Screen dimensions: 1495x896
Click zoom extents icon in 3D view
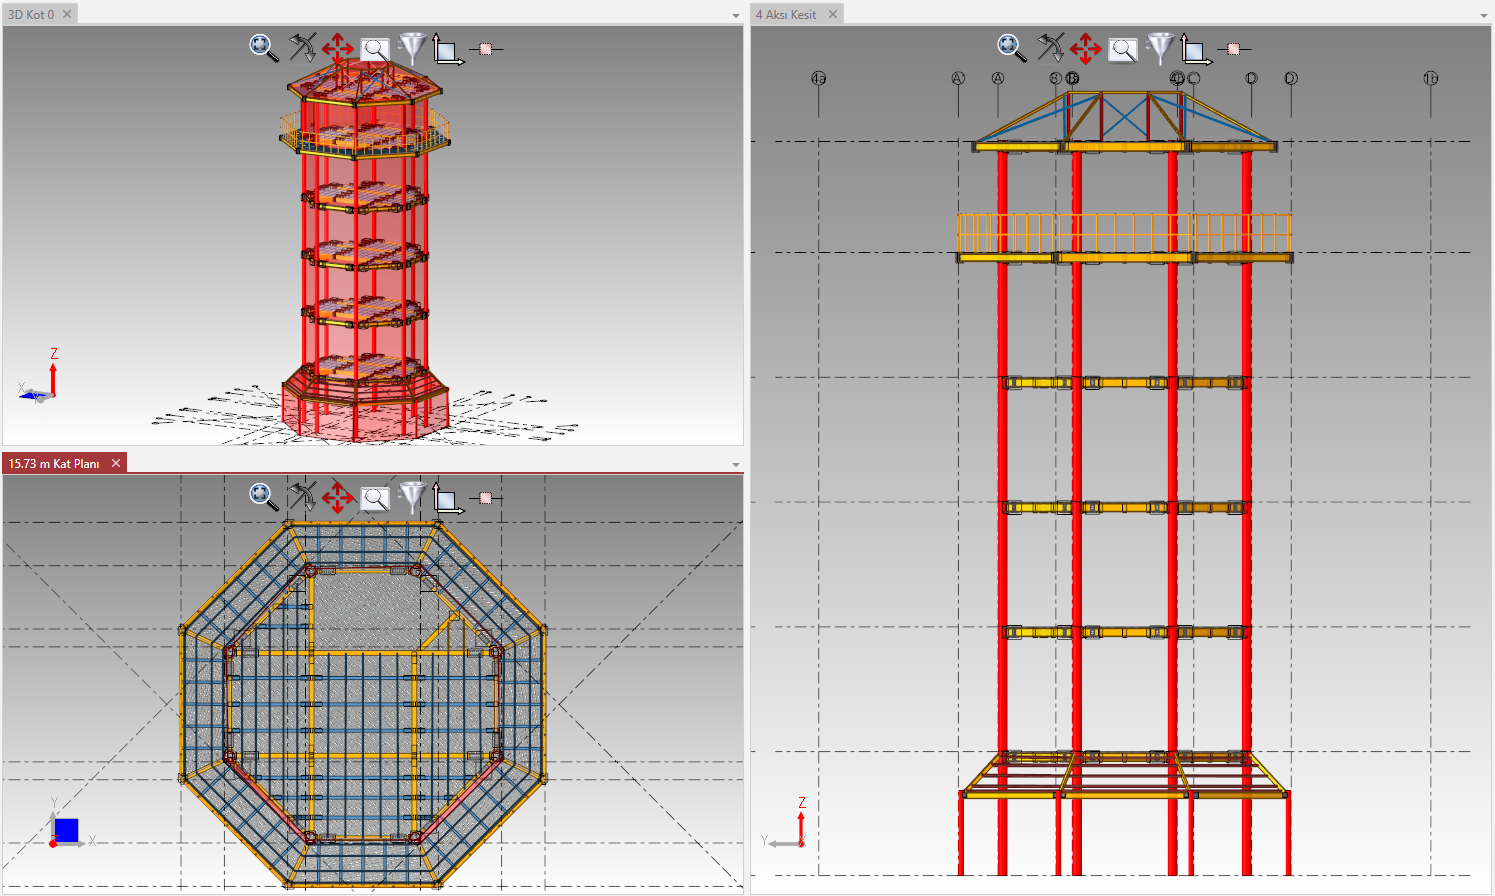(263, 48)
